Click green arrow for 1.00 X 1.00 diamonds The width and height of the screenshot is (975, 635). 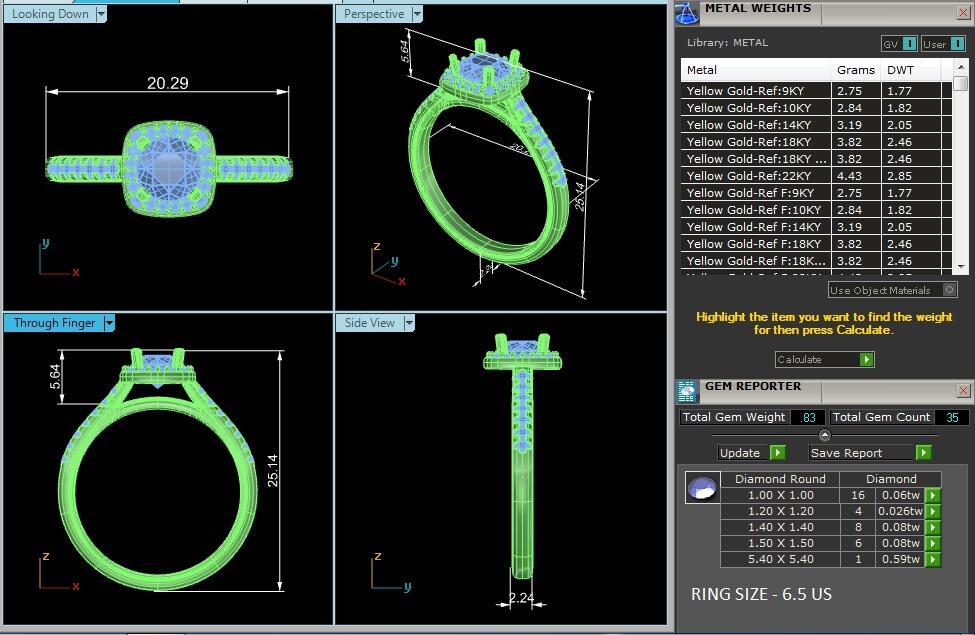[x=933, y=495]
